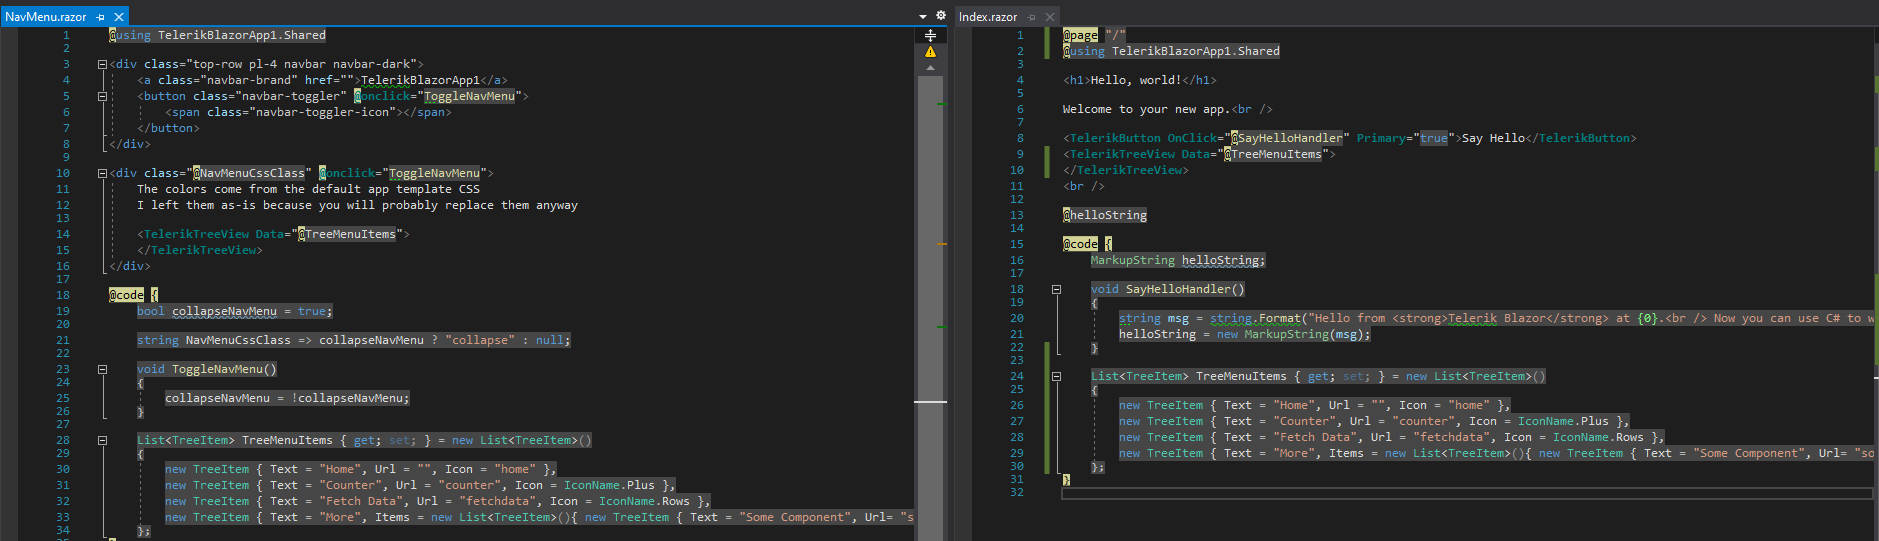
Task: Close the Index.razor tab
Action: (x=1050, y=17)
